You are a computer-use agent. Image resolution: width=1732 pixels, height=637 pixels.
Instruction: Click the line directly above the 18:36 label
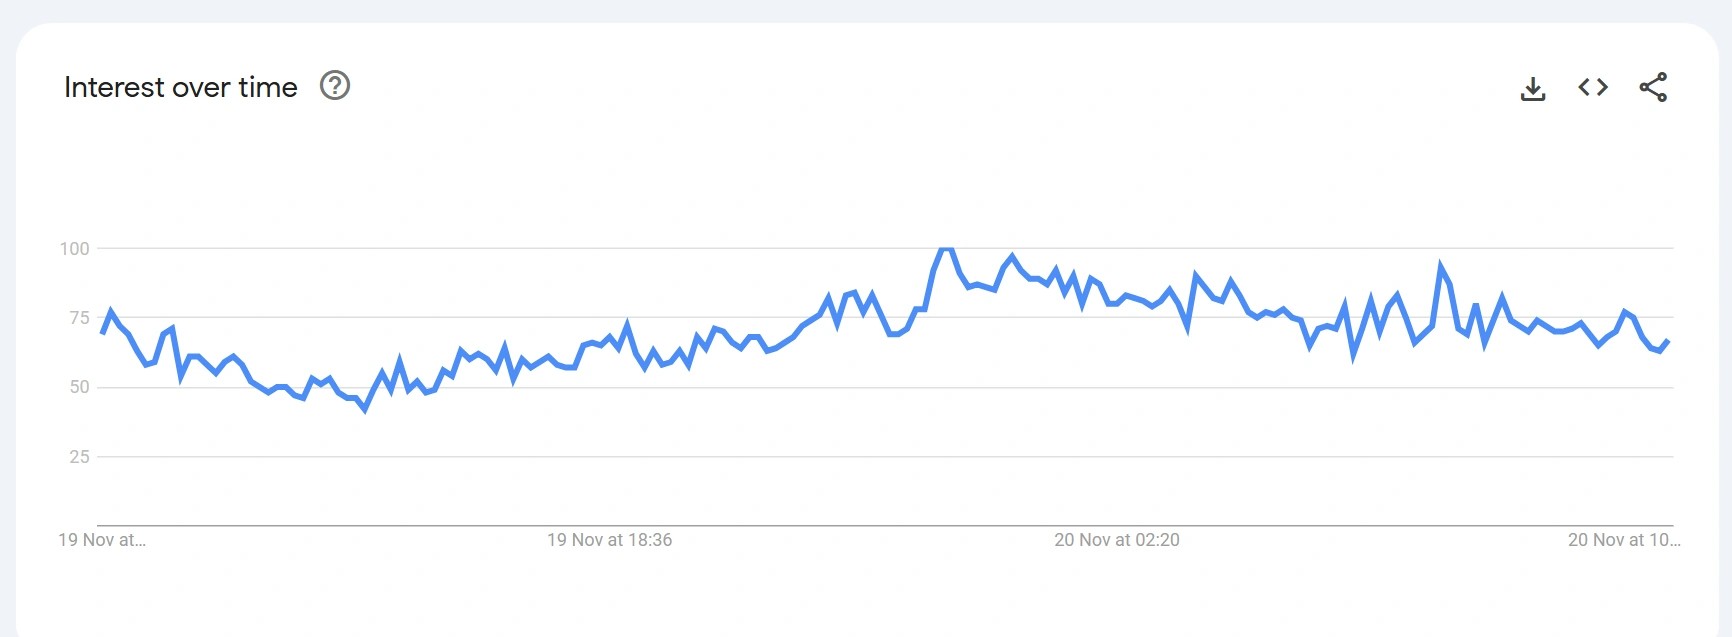pyautogui.click(x=609, y=338)
